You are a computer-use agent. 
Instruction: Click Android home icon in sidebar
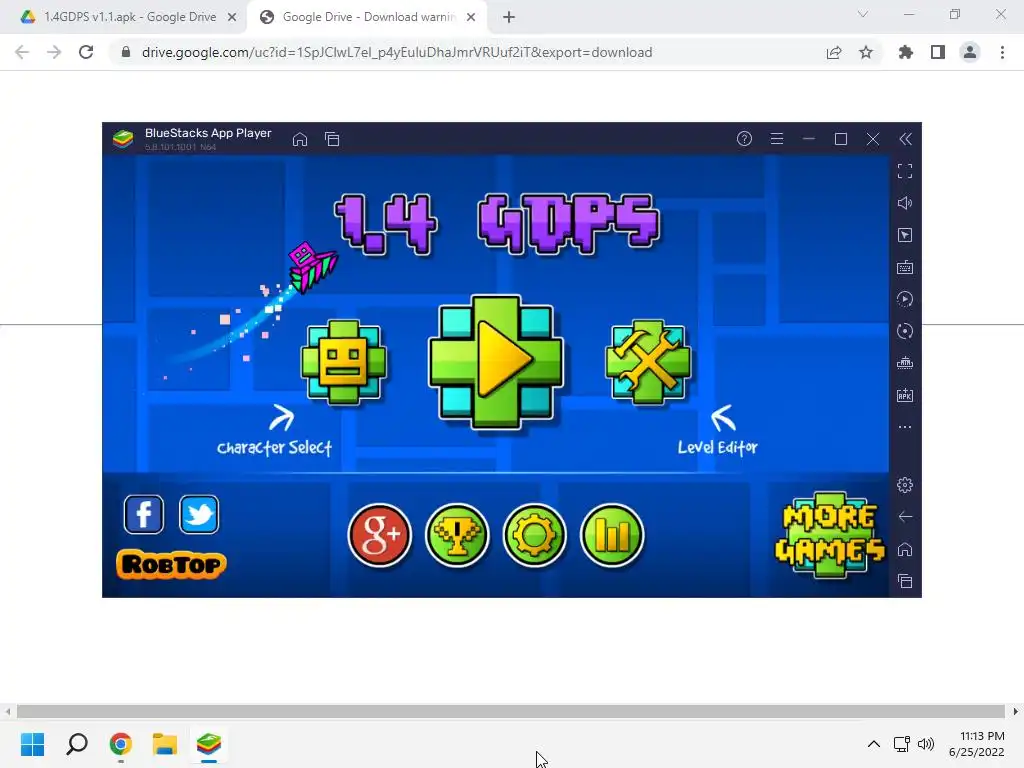click(905, 549)
